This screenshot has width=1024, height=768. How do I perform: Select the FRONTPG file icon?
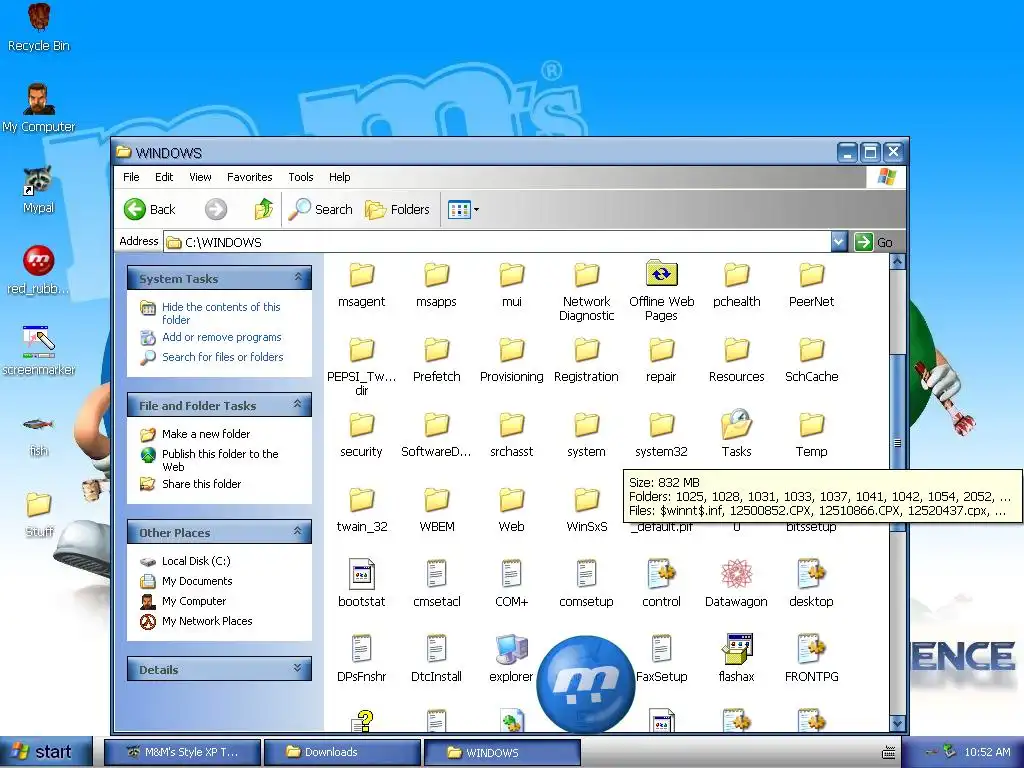click(811, 650)
